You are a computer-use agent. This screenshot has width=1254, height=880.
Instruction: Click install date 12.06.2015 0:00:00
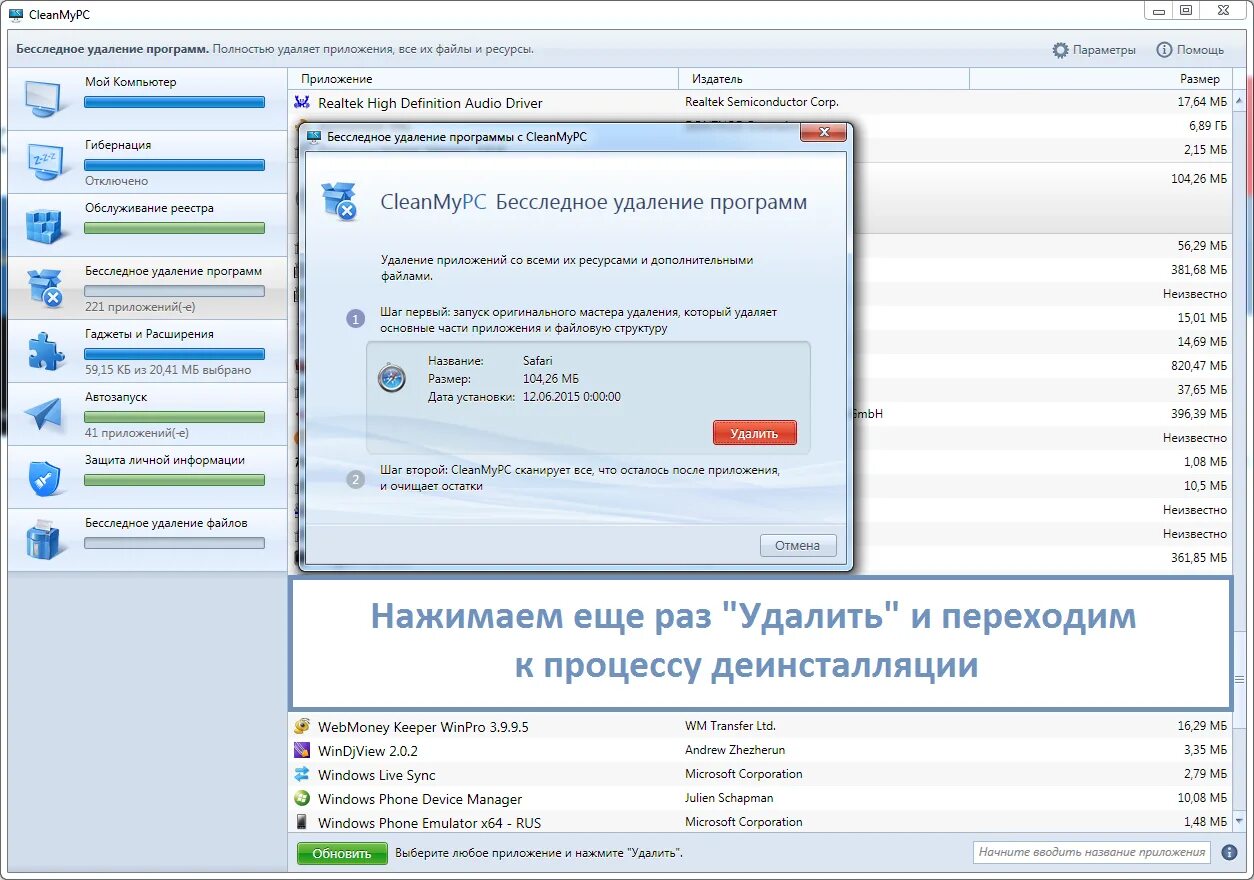(571, 396)
